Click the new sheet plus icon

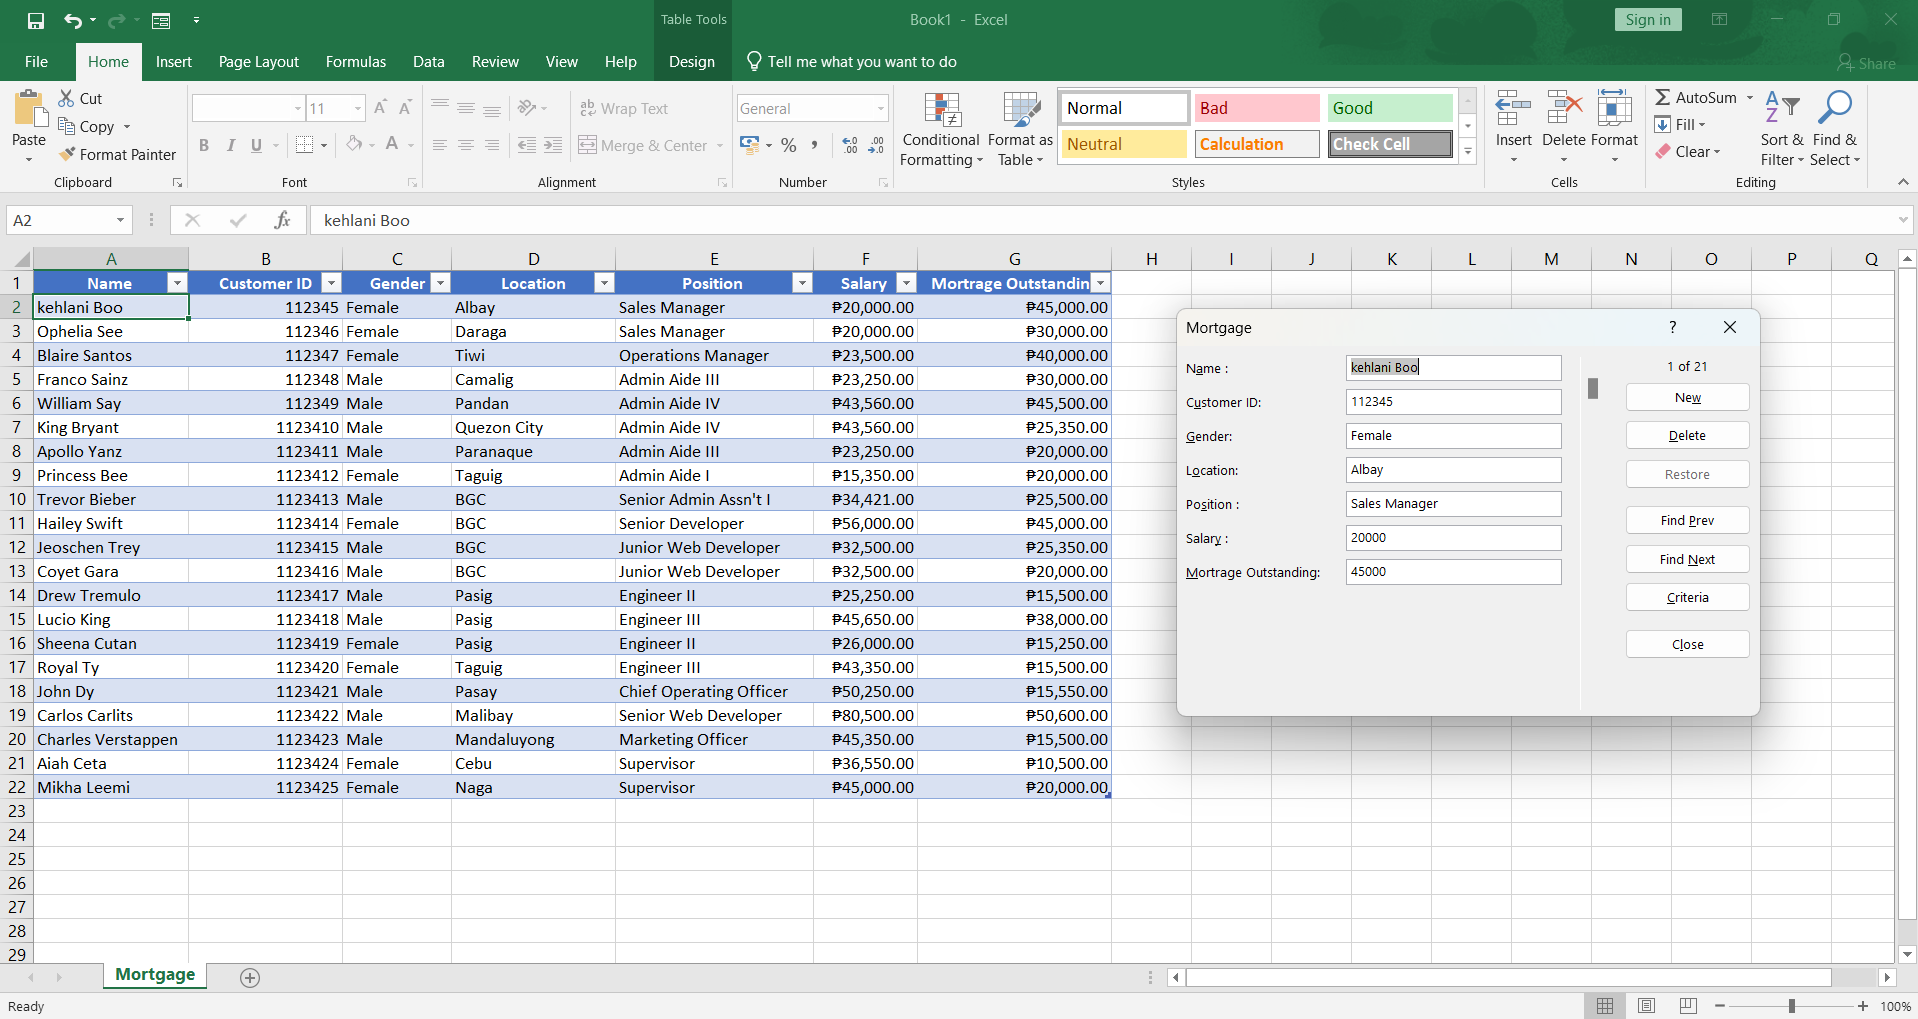click(250, 978)
